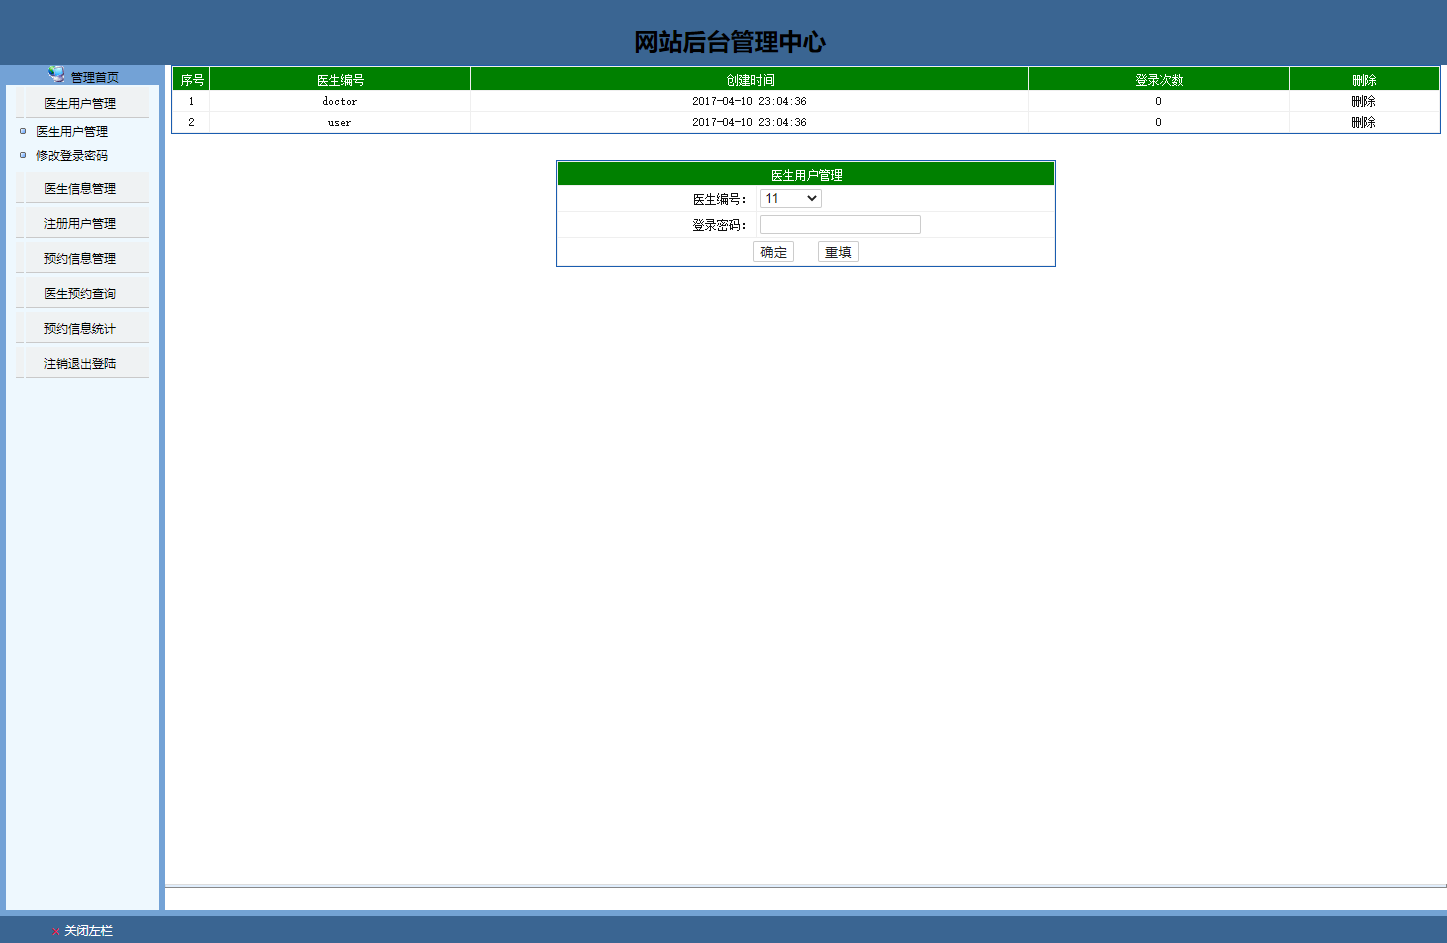Click the 创建时间 column header
Screen dimensions: 1447x943
[750, 80]
